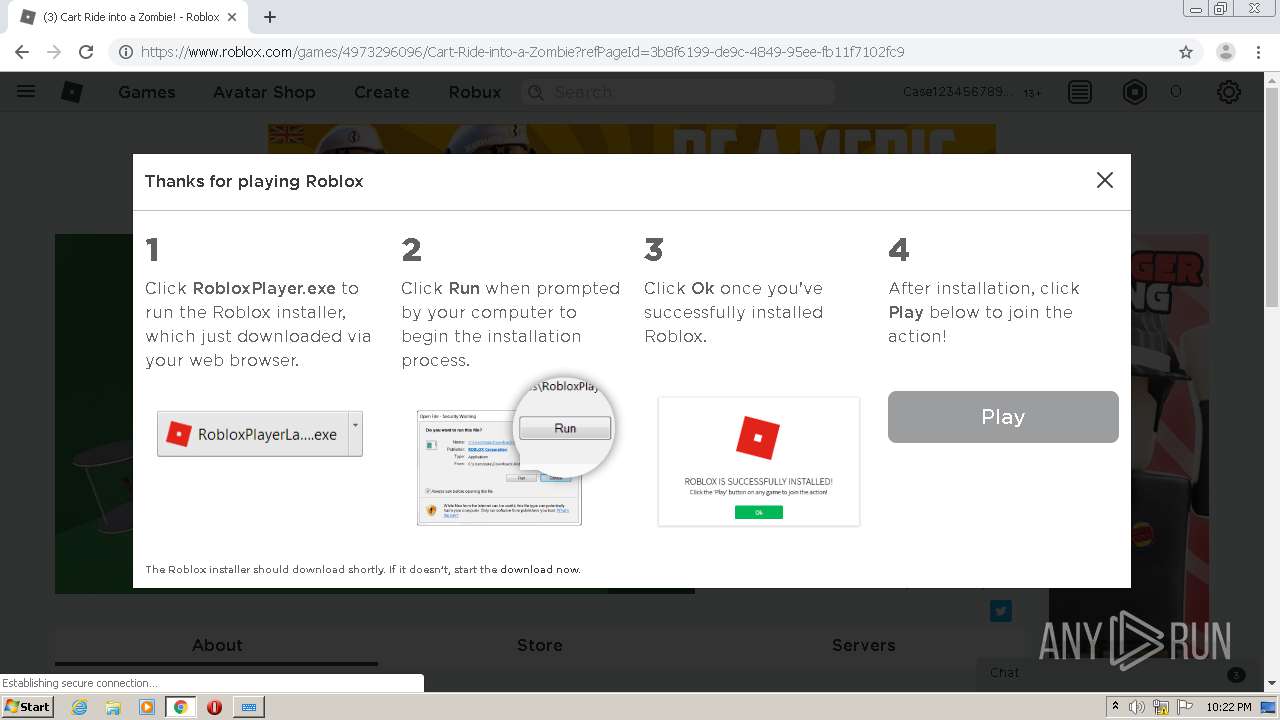Open the Opera taskbar icon
The image size is (1280, 720).
(x=214, y=707)
